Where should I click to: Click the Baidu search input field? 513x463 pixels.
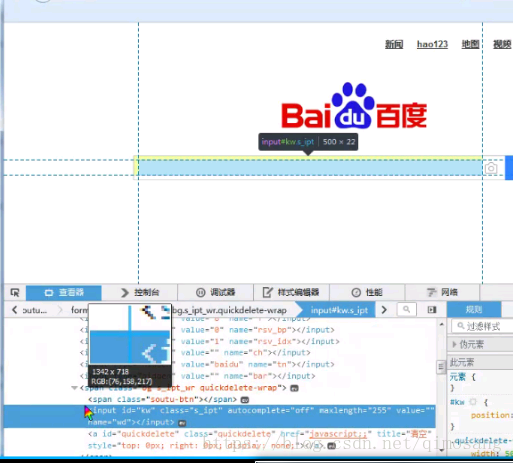(310, 168)
